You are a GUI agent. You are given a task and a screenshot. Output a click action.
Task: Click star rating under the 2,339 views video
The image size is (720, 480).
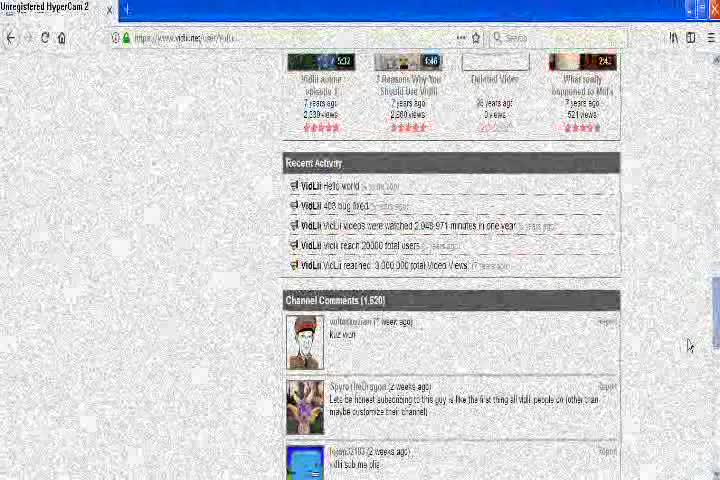coord(321,128)
